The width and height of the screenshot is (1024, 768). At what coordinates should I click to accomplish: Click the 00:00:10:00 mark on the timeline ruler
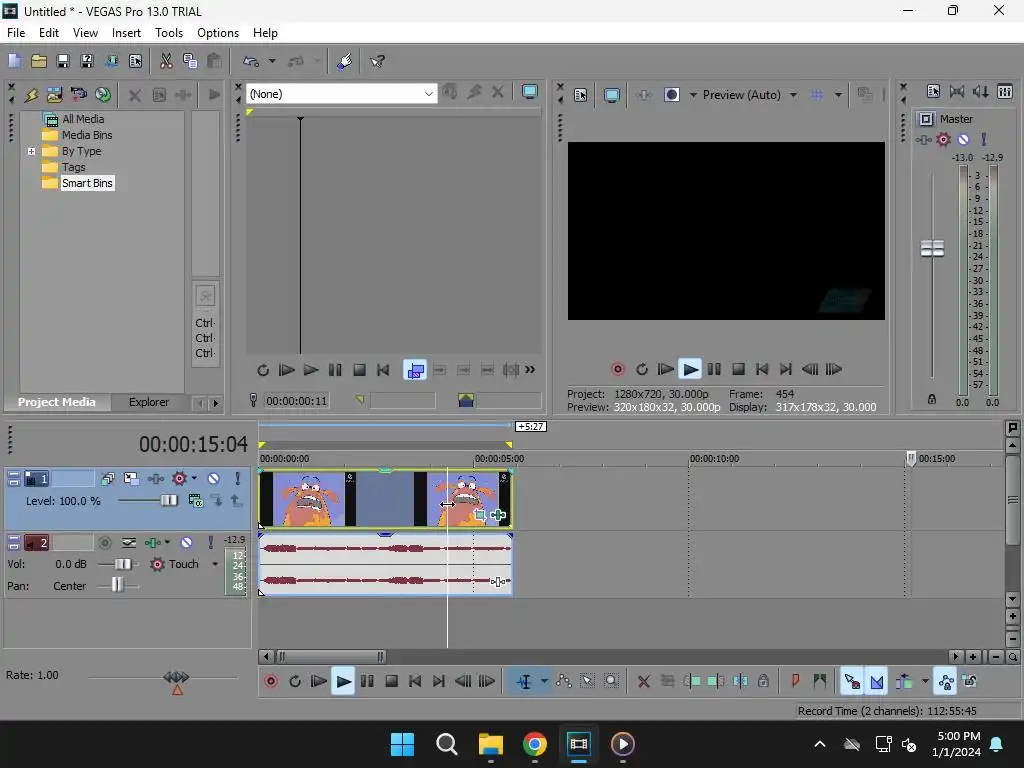[714, 459]
